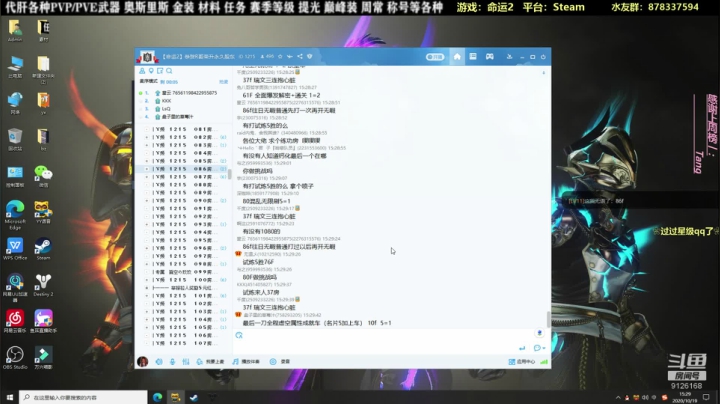
Task: Send message with the enter arrow icon
Action: [x=522, y=348]
